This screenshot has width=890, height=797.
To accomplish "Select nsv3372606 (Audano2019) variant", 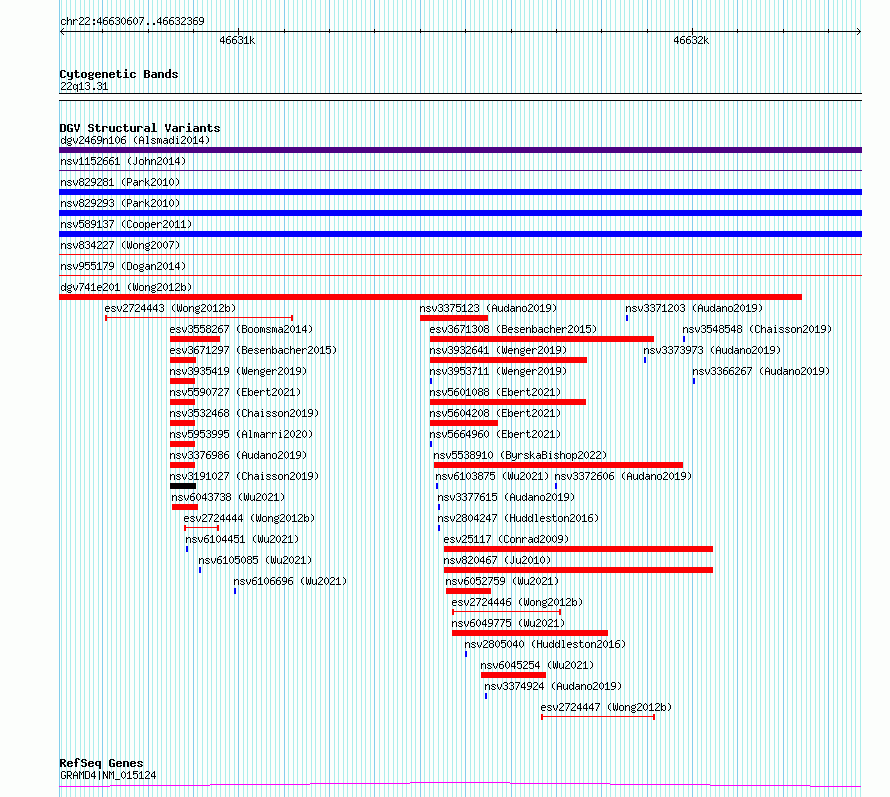I will 623,476.
